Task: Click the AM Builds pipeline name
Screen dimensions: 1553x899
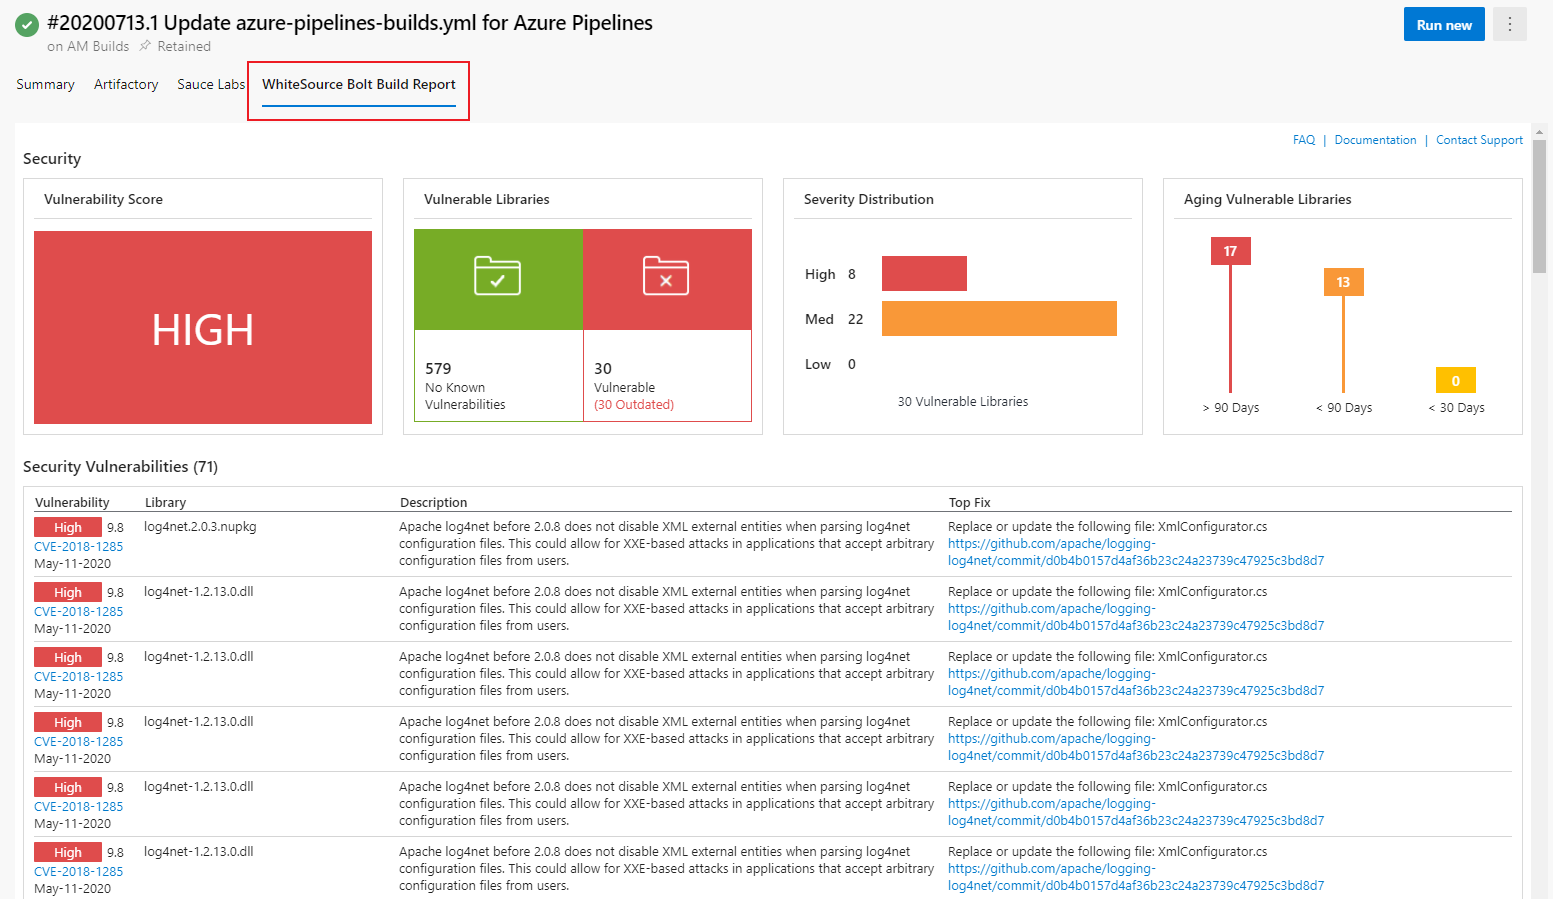Action: [x=98, y=46]
